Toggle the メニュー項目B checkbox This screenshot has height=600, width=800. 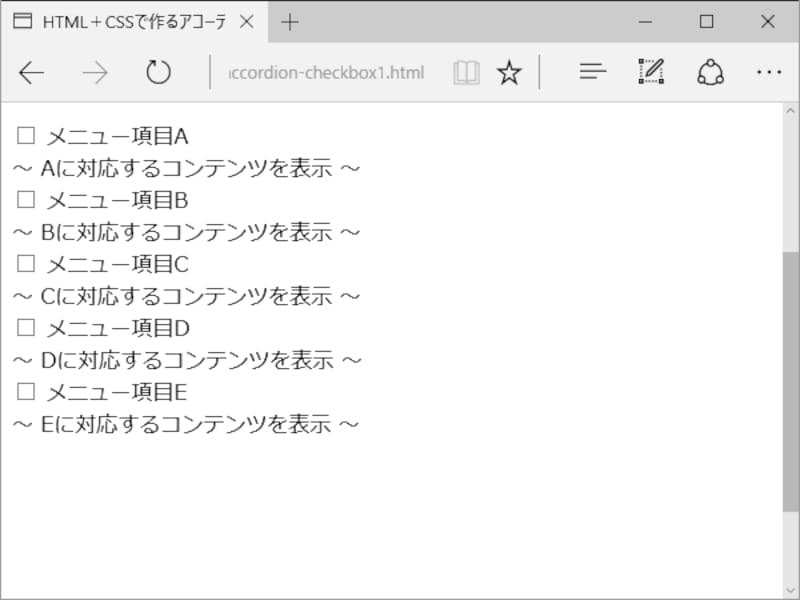(x=26, y=199)
